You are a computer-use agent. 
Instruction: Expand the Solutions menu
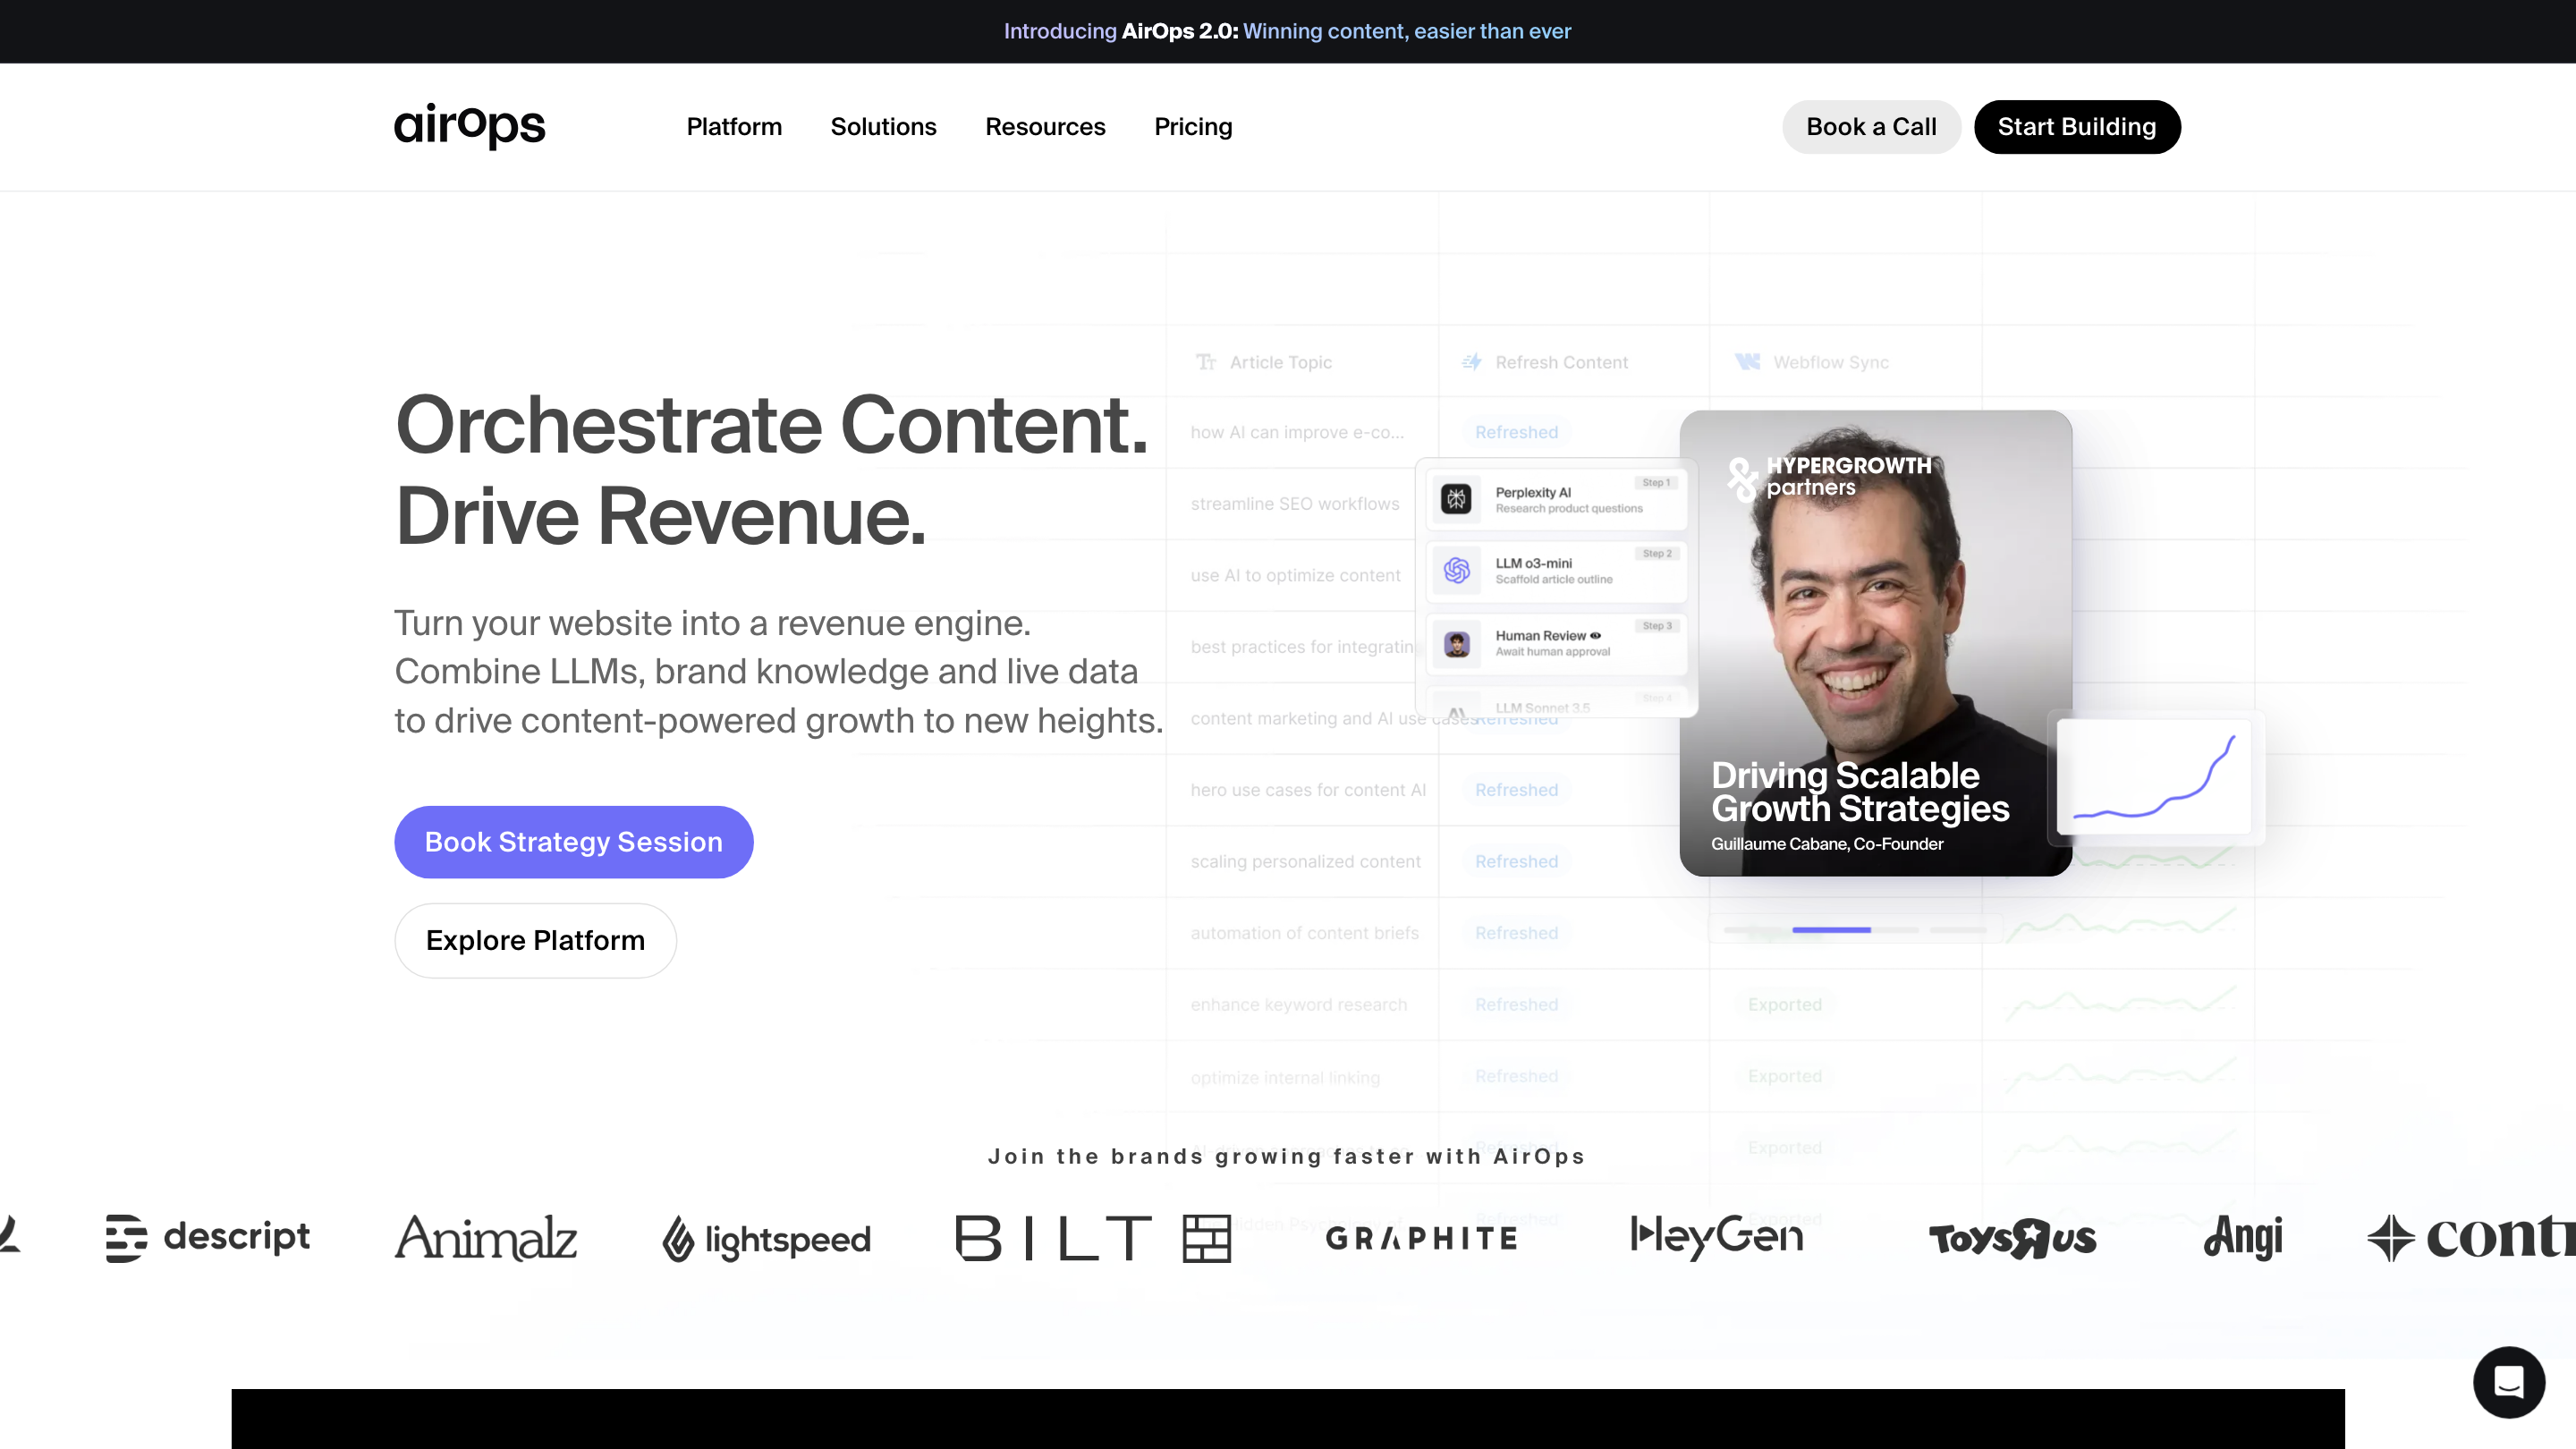883,127
